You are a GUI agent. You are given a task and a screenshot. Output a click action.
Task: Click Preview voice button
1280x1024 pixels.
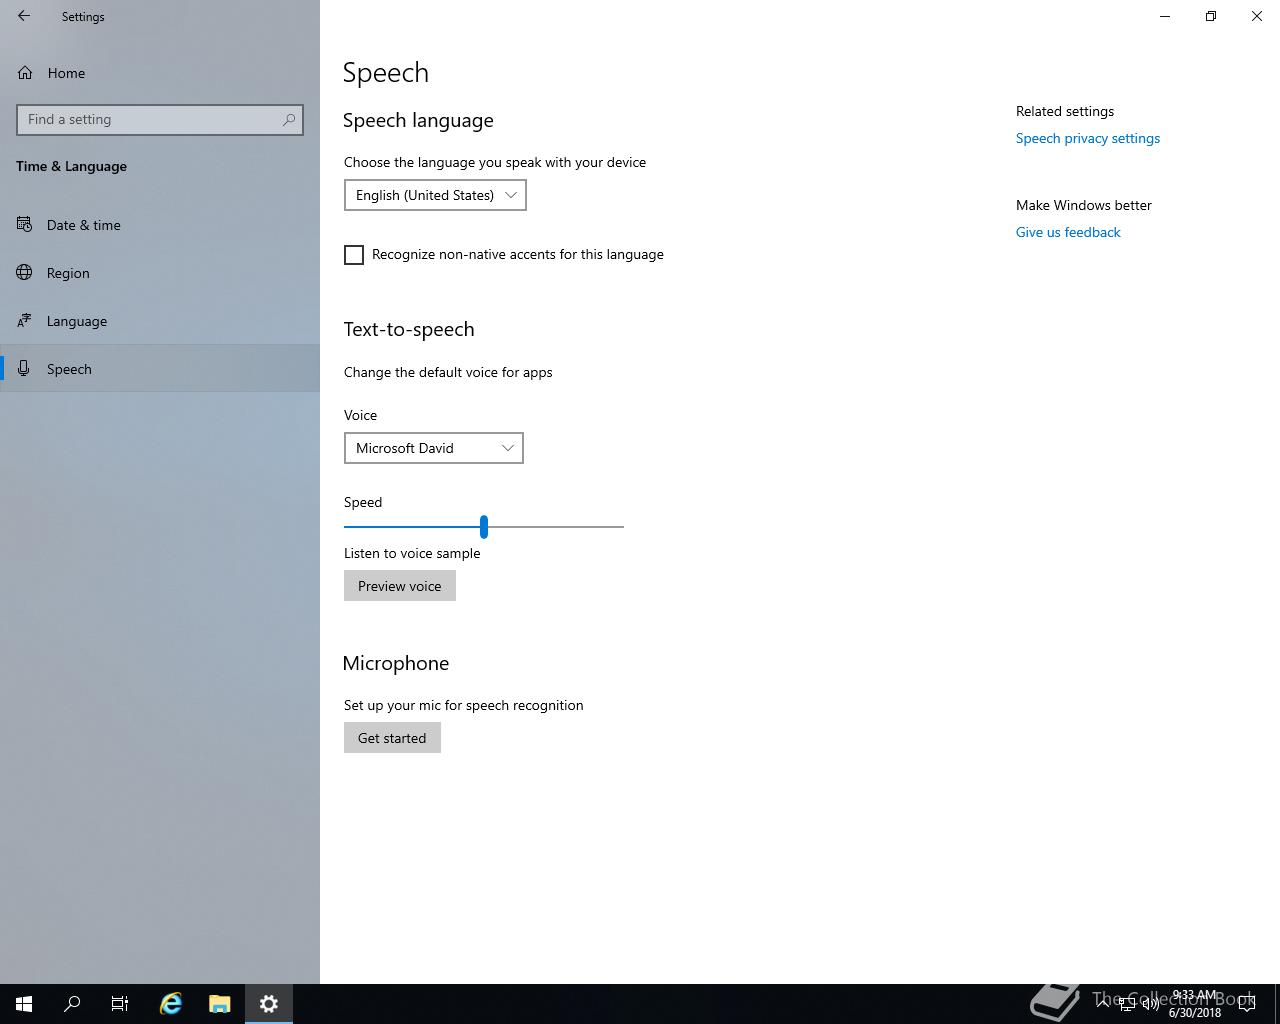pyautogui.click(x=400, y=586)
